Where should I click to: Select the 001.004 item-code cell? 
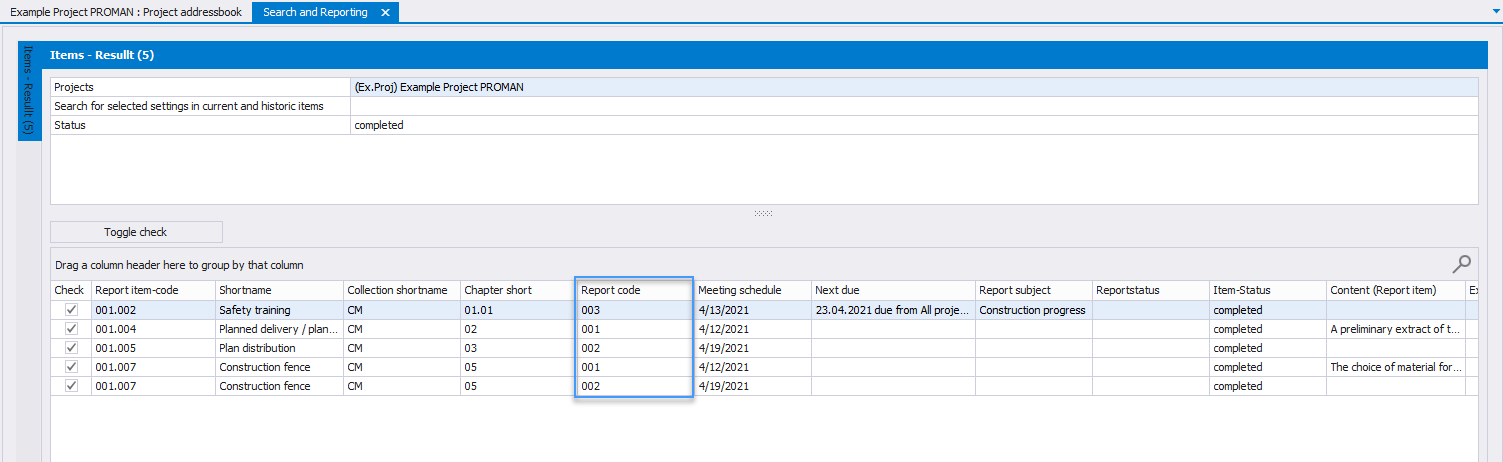point(153,329)
